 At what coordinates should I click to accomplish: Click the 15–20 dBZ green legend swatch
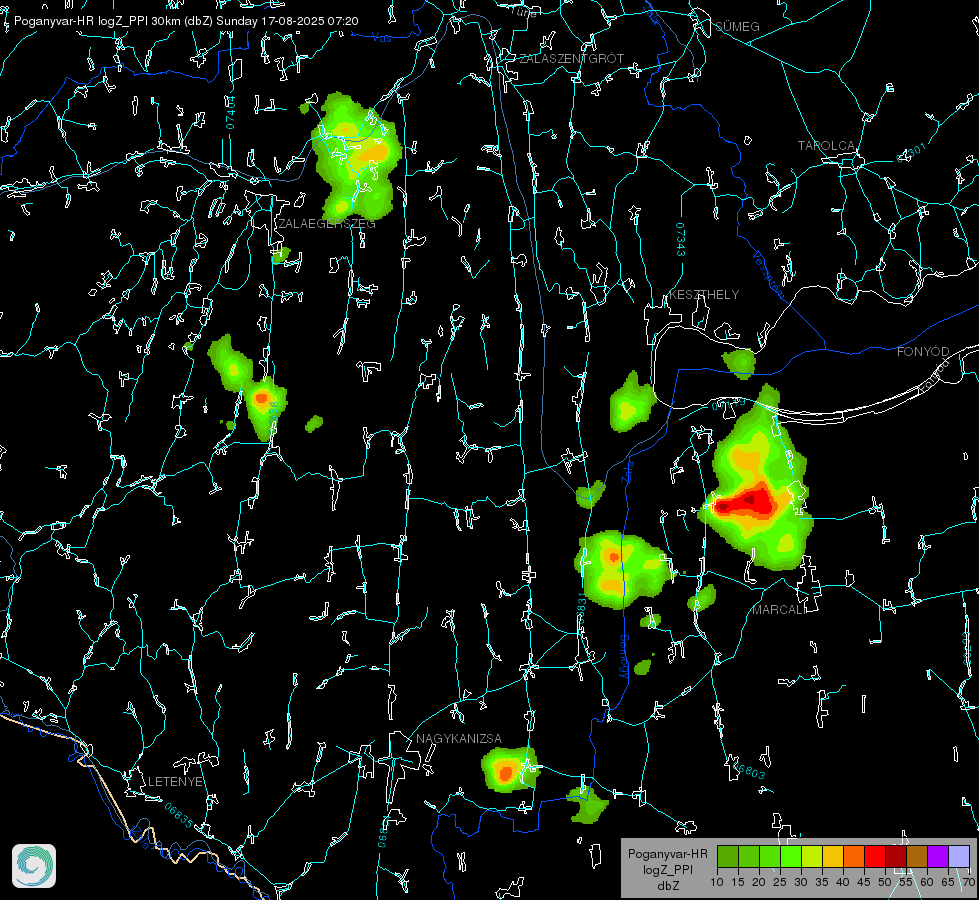[749, 856]
